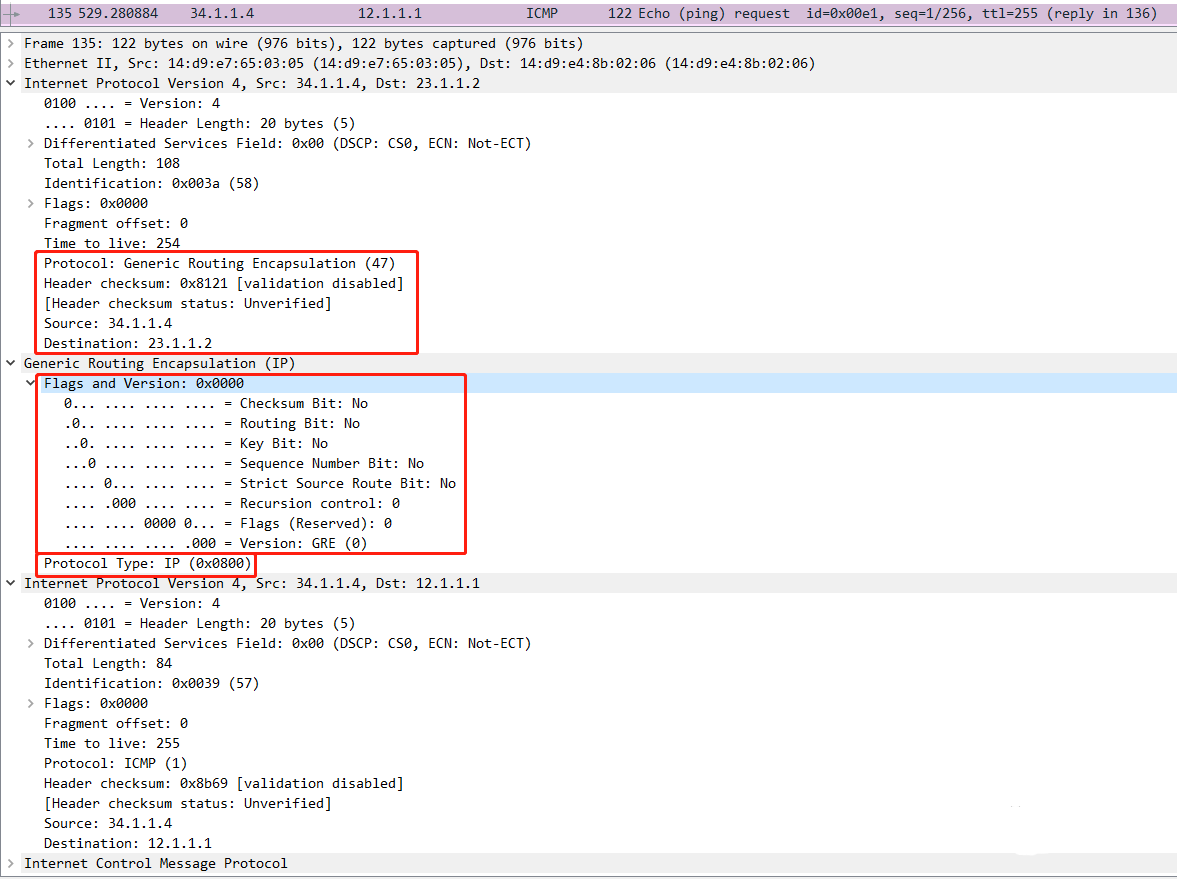Select 'Protocol: Generic Routing Encapsulation (47)' field
This screenshot has height=879, width=1177.
[219, 263]
